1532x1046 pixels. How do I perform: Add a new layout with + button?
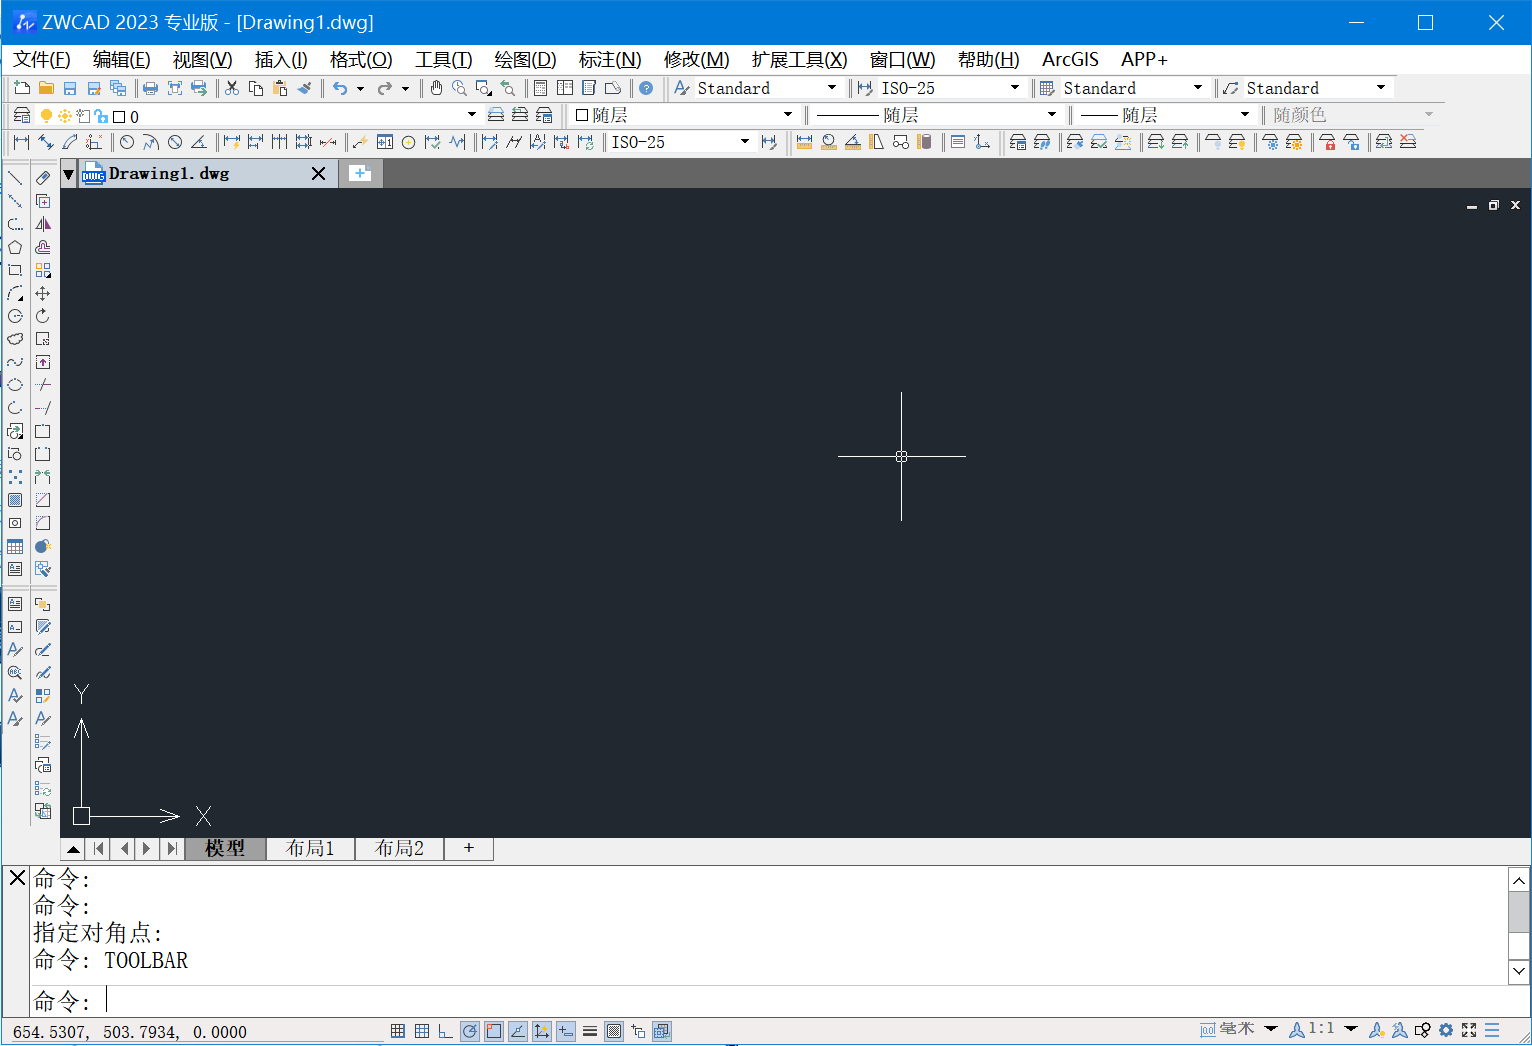pyautogui.click(x=468, y=848)
